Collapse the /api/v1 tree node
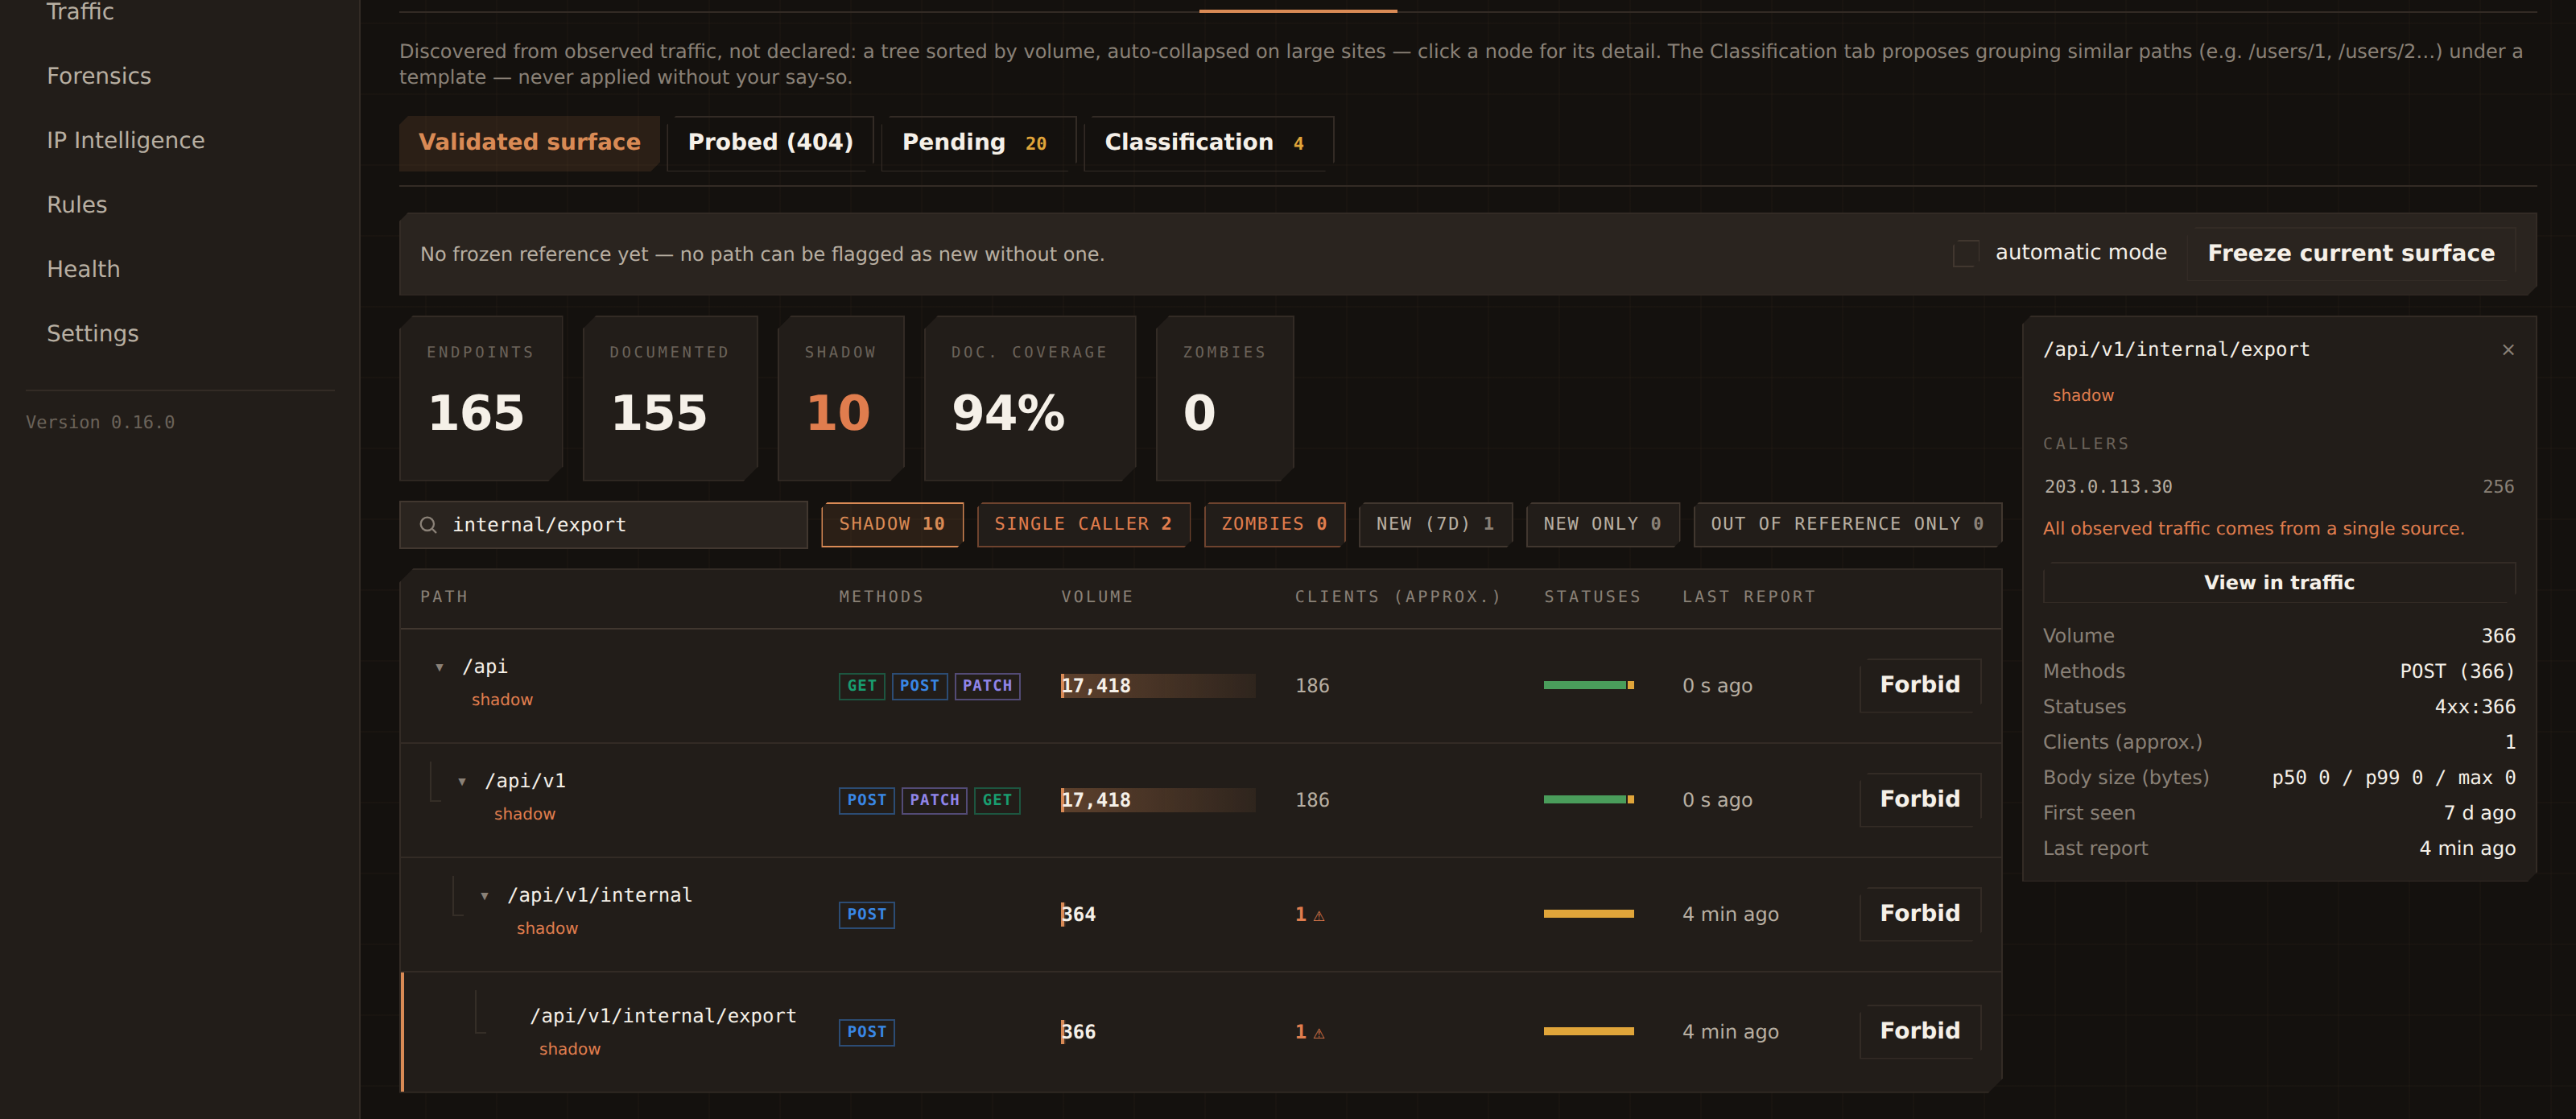2576x1119 pixels. [462, 781]
